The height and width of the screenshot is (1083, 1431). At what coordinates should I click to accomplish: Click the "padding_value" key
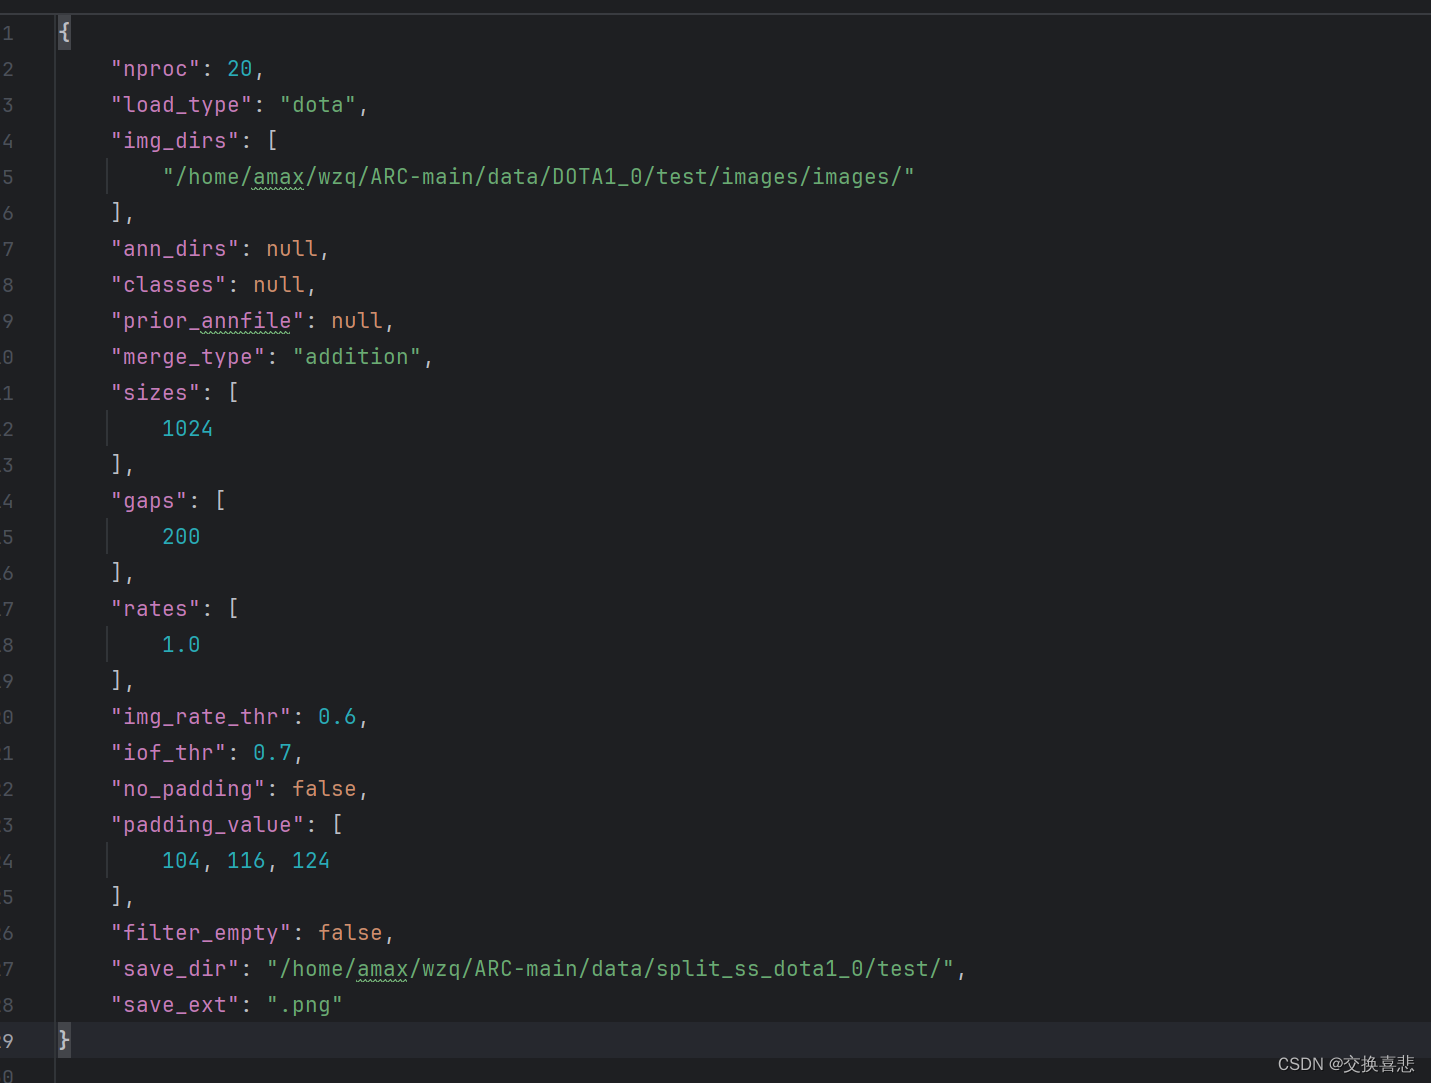207,825
